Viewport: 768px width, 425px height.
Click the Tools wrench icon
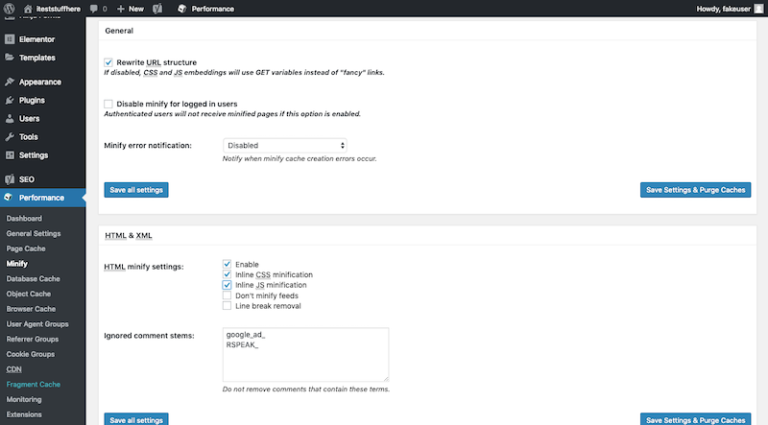coord(9,136)
